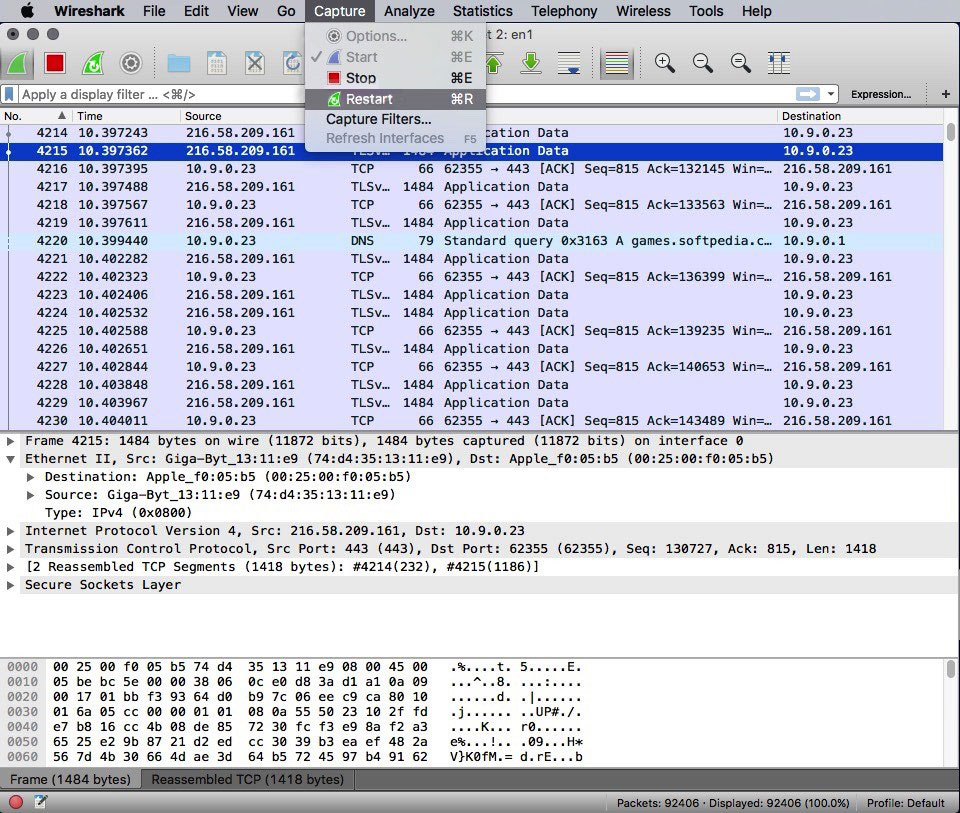This screenshot has width=960, height=813.
Task: Click the packet list vertical scrollbar
Action: click(x=951, y=132)
